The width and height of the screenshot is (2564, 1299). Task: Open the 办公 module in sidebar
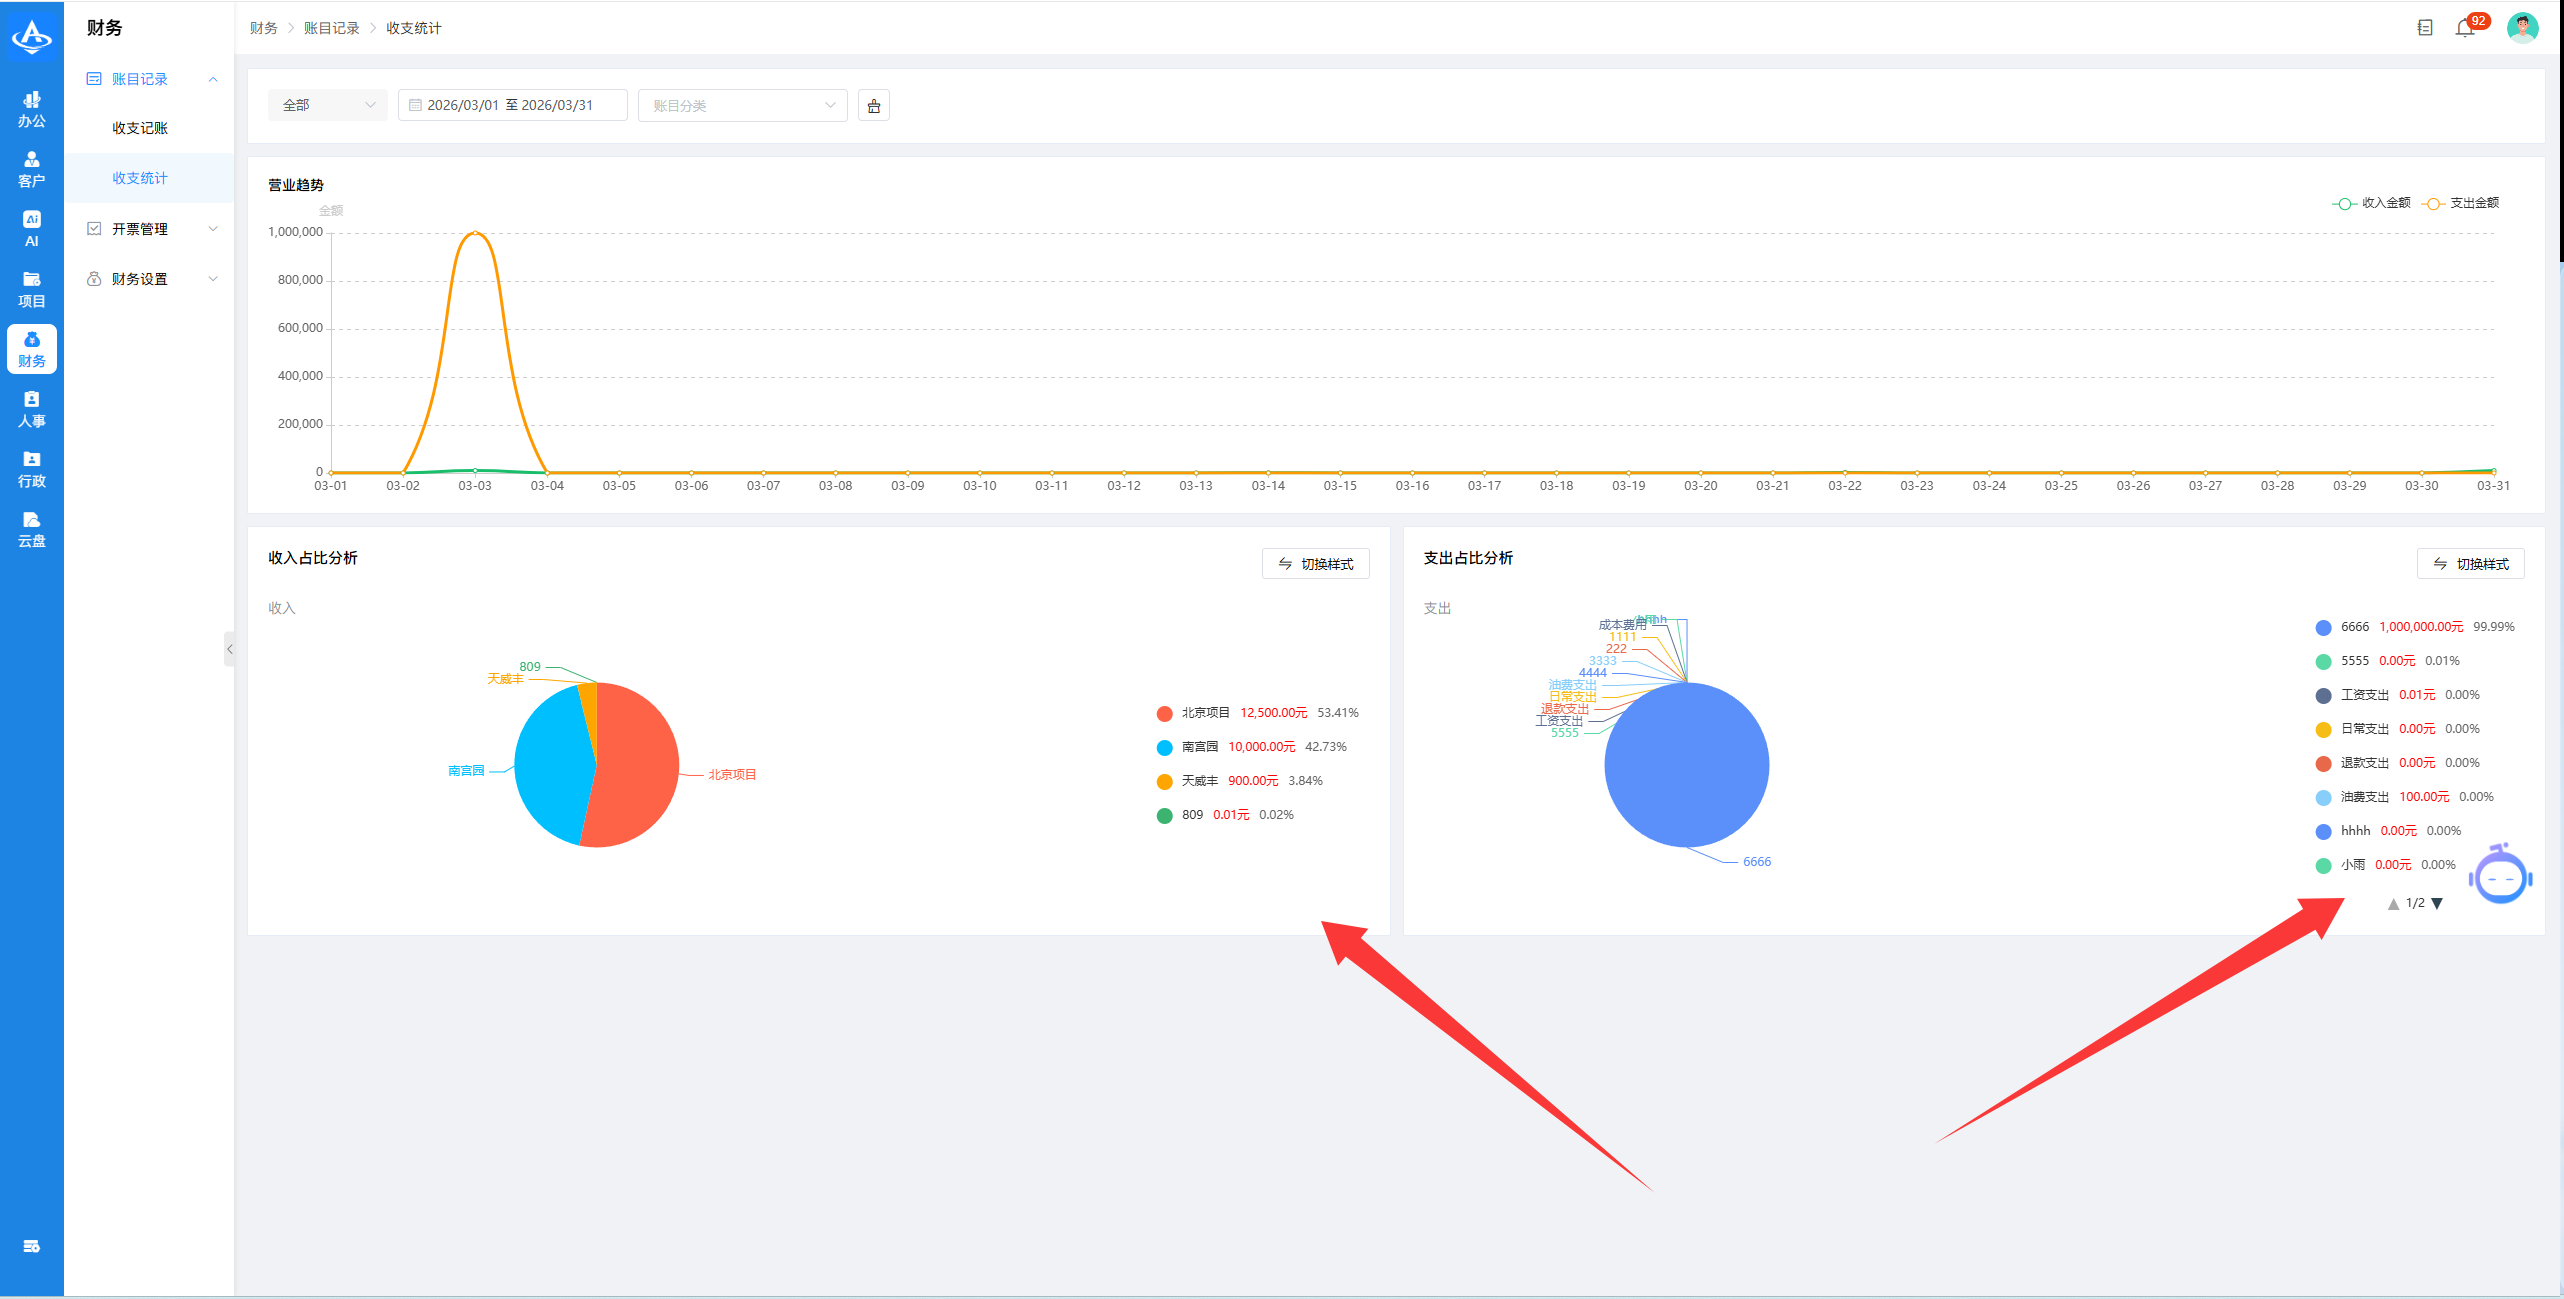click(x=32, y=109)
